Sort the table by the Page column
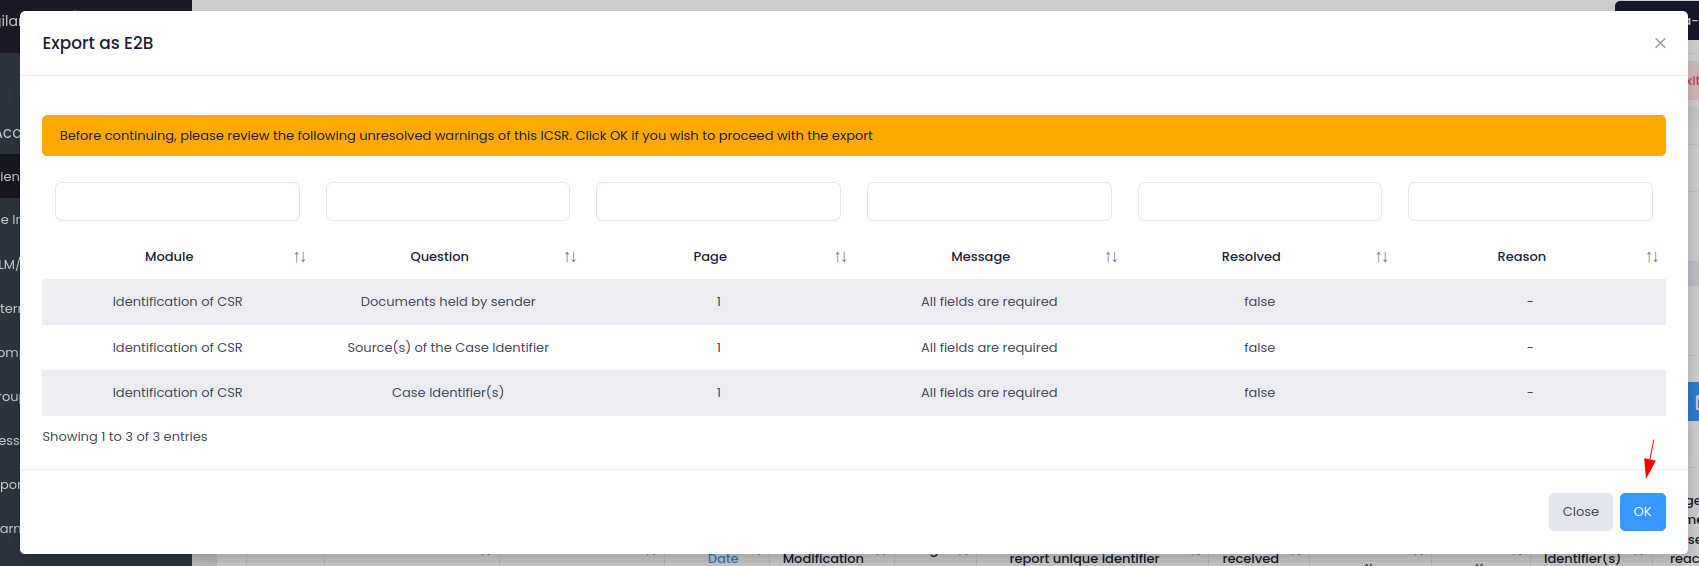This screenshot has width=1699, height=566. (841, 257)
